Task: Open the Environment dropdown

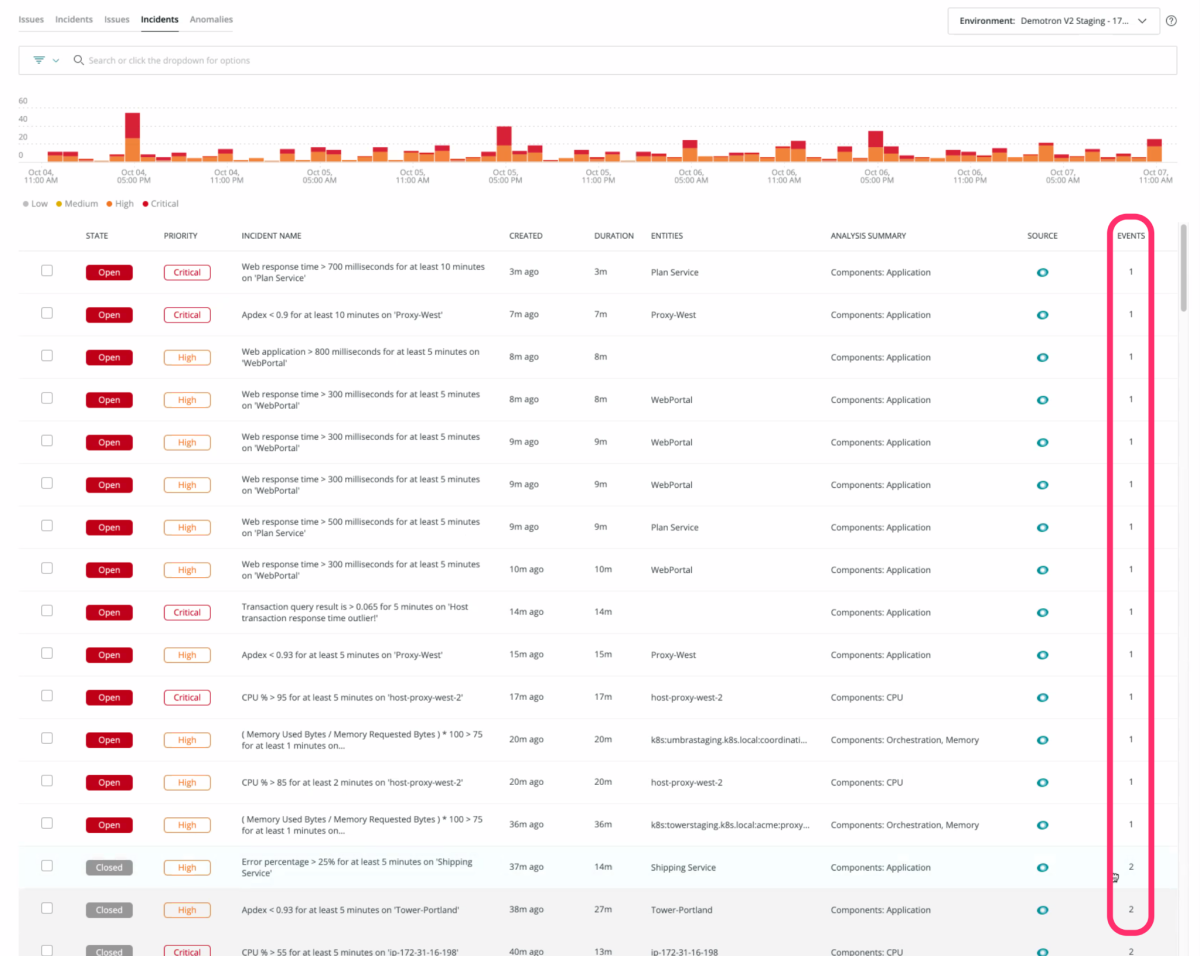Action: tap(1053, 20)
